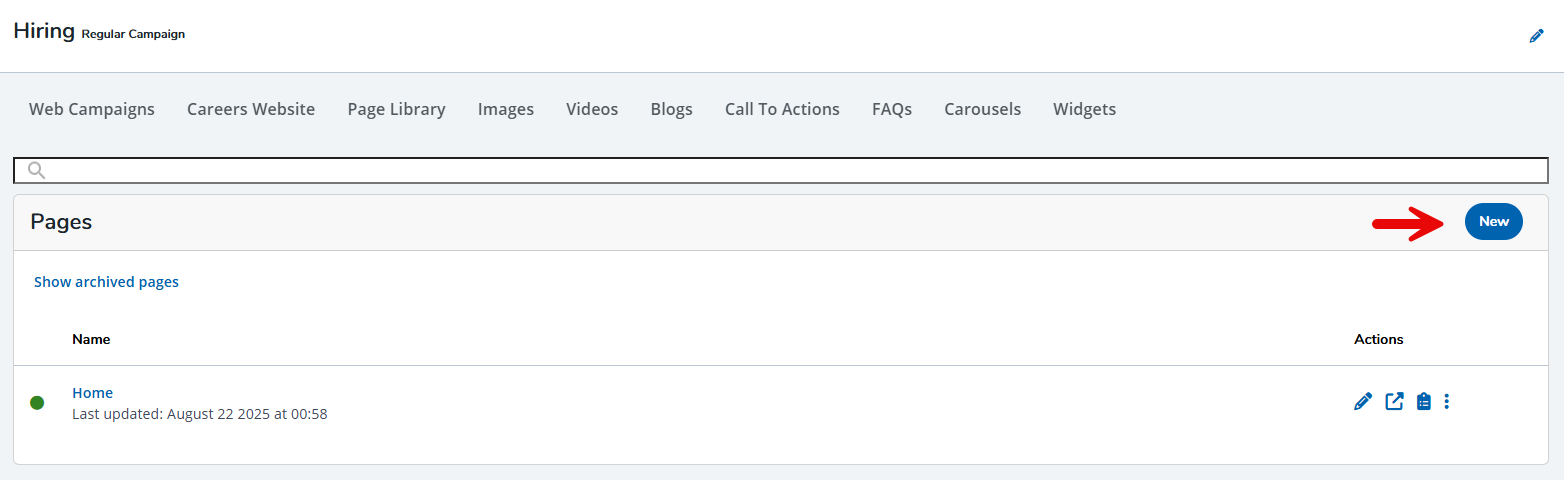Click the green status dot for Home
The width and height of the screenshot is (1564, 480).
[x=37, y=403]
